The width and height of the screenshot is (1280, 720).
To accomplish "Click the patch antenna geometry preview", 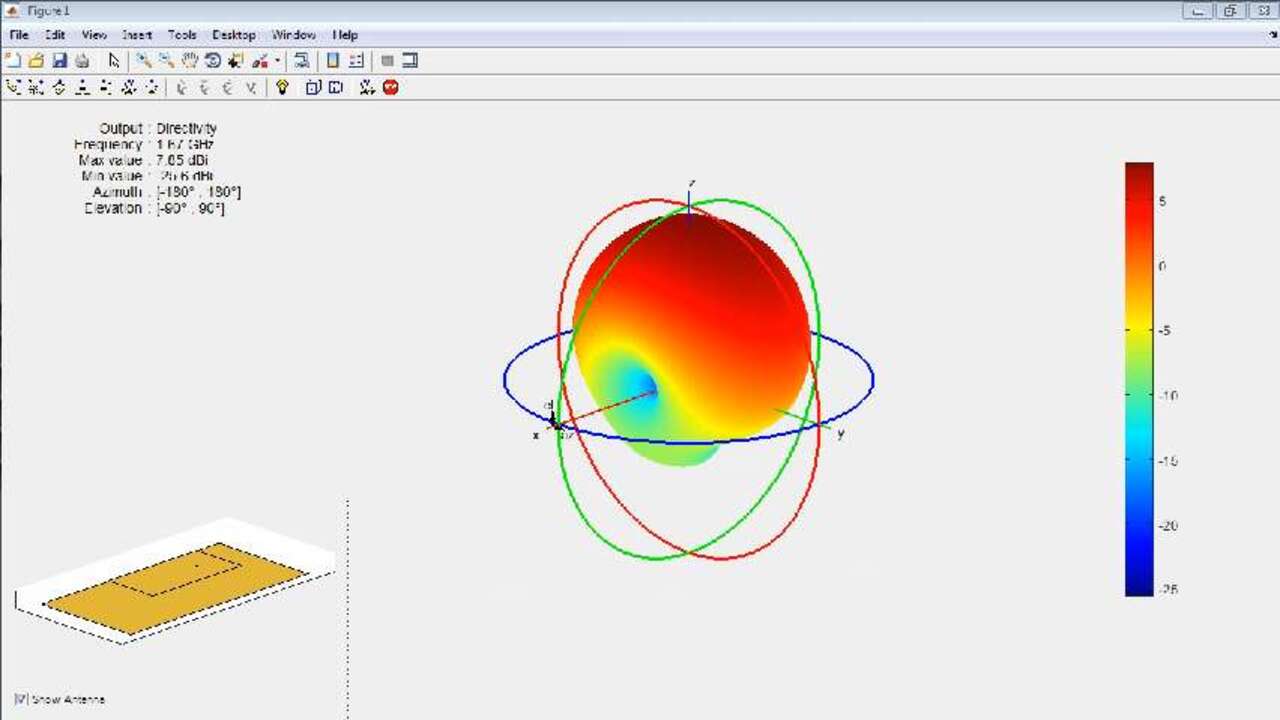I will point(175,582).
